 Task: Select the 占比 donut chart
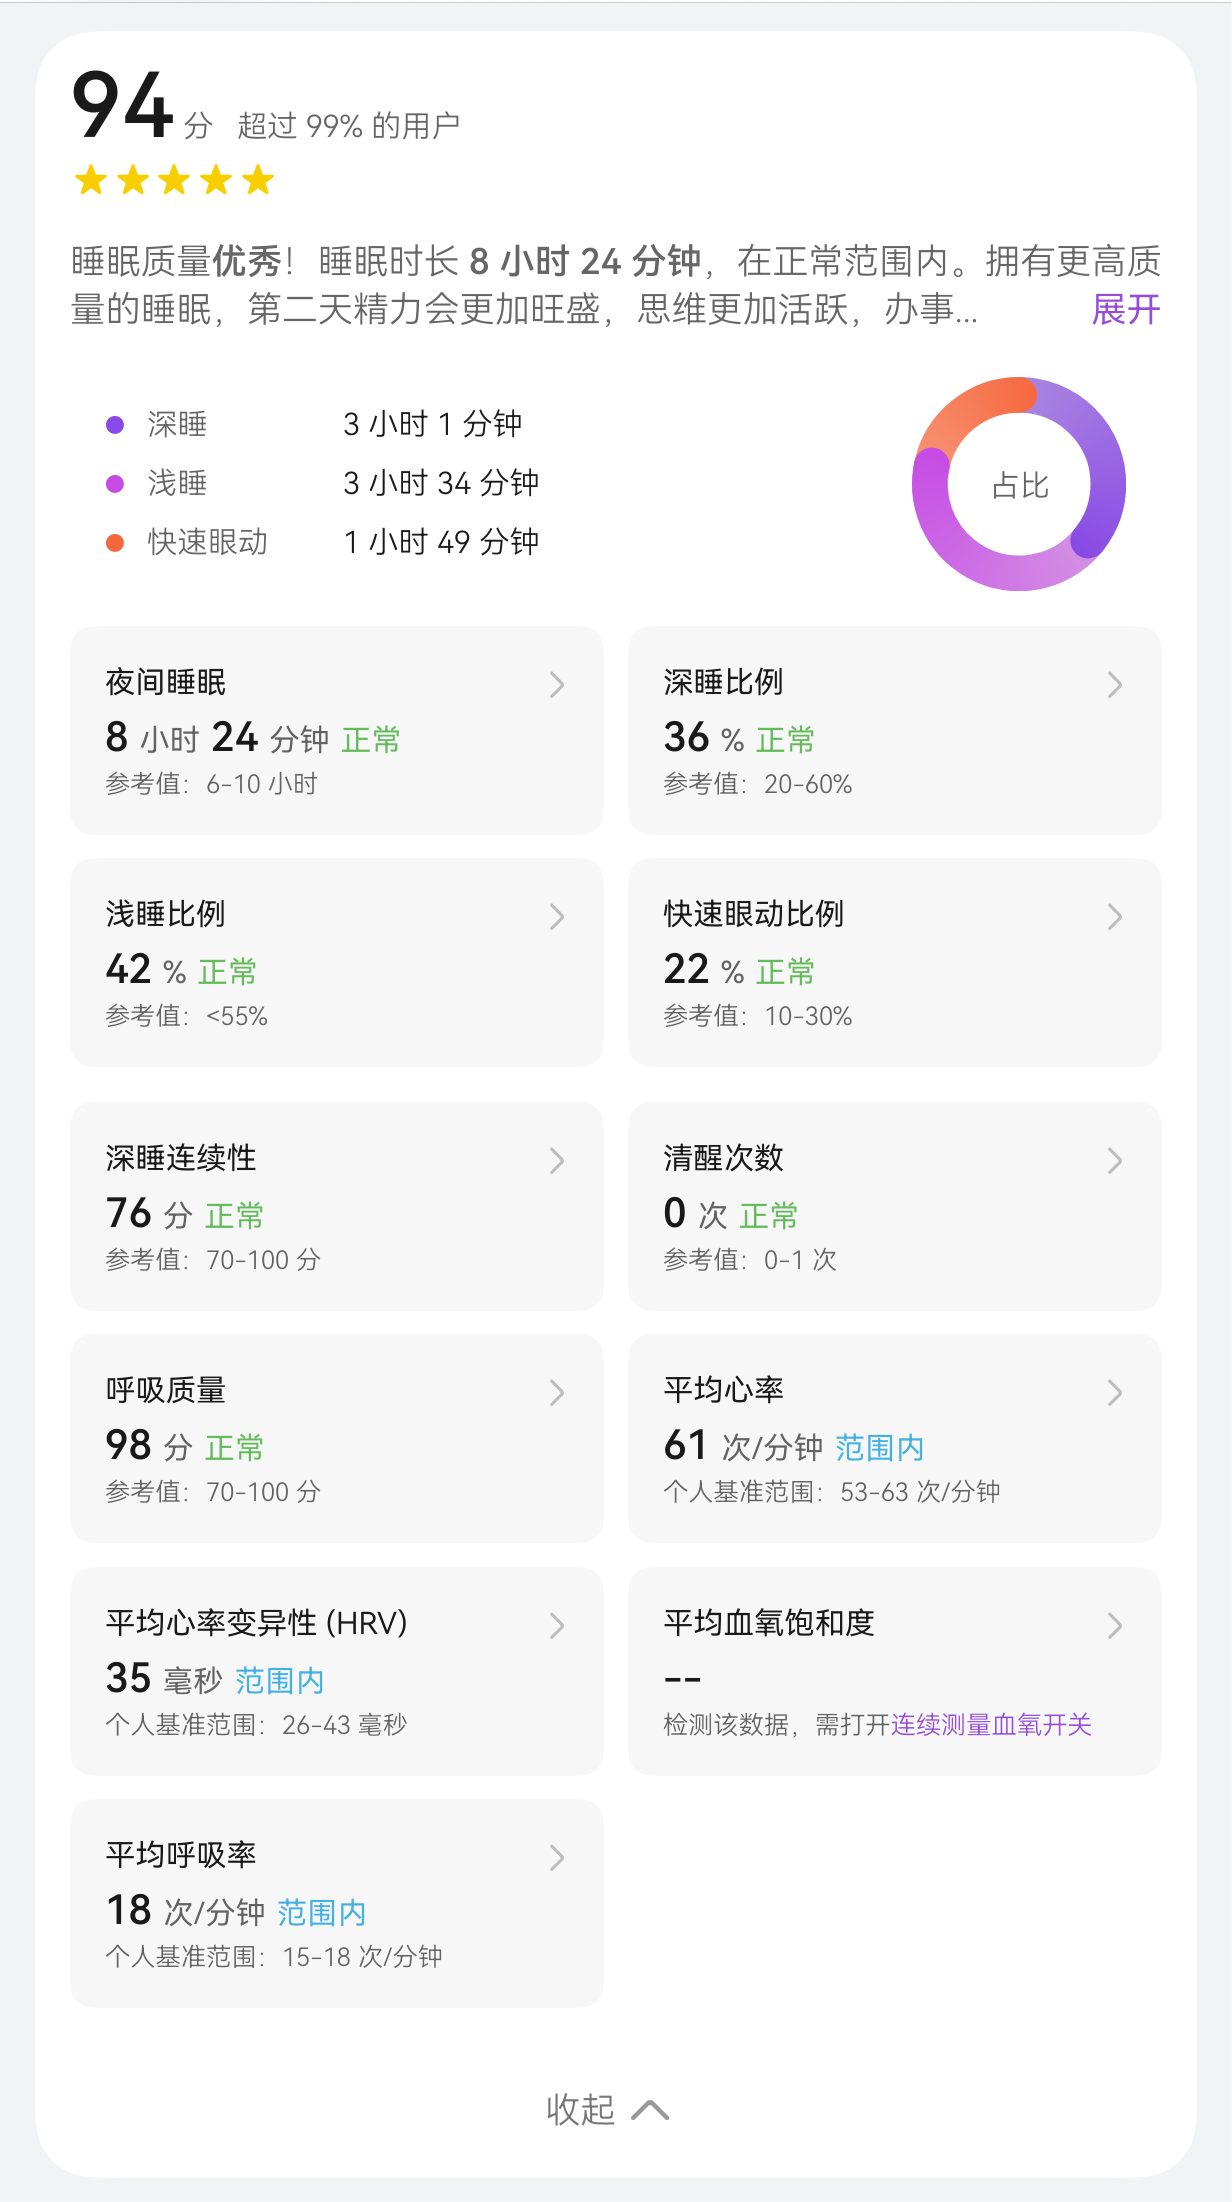[x=1019, y=484]
